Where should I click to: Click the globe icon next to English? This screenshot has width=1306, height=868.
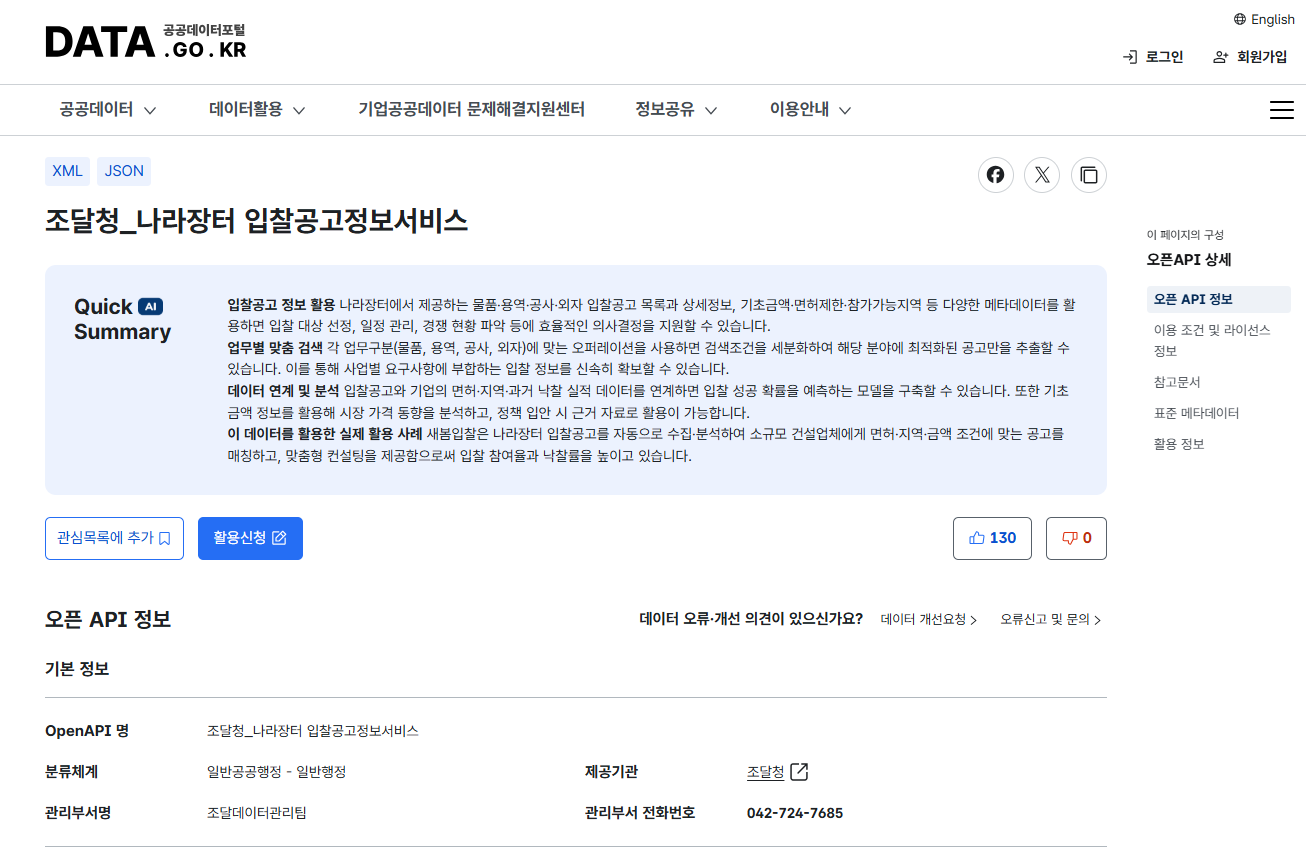[x=1240, y=19]
